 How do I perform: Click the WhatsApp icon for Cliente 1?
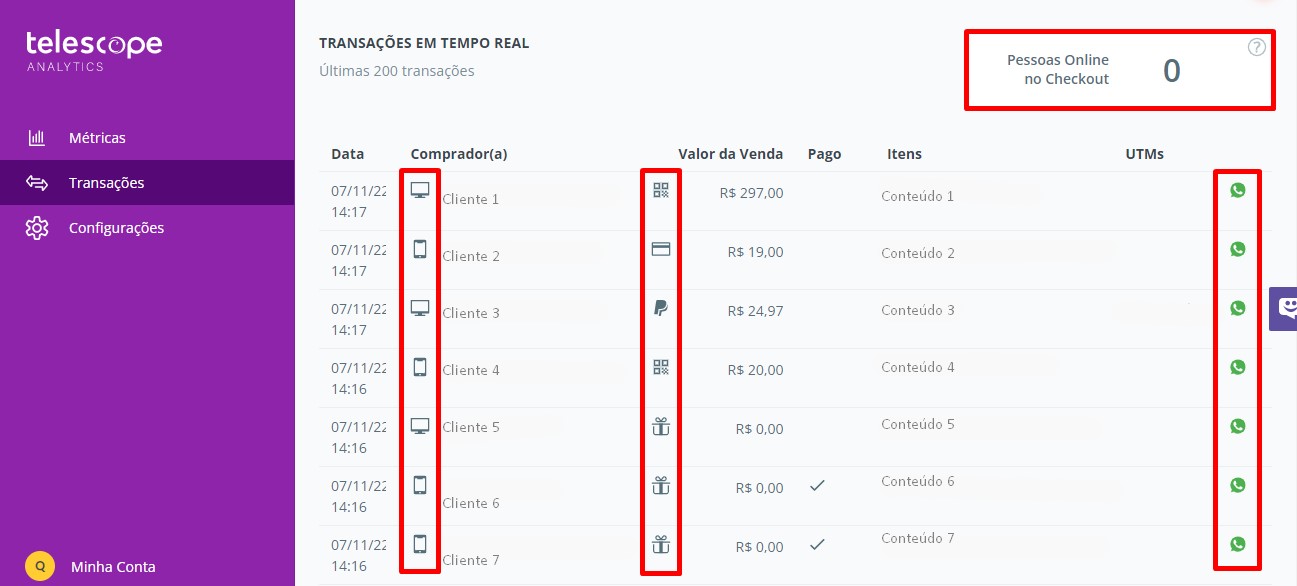click(x=1238, y=190)
